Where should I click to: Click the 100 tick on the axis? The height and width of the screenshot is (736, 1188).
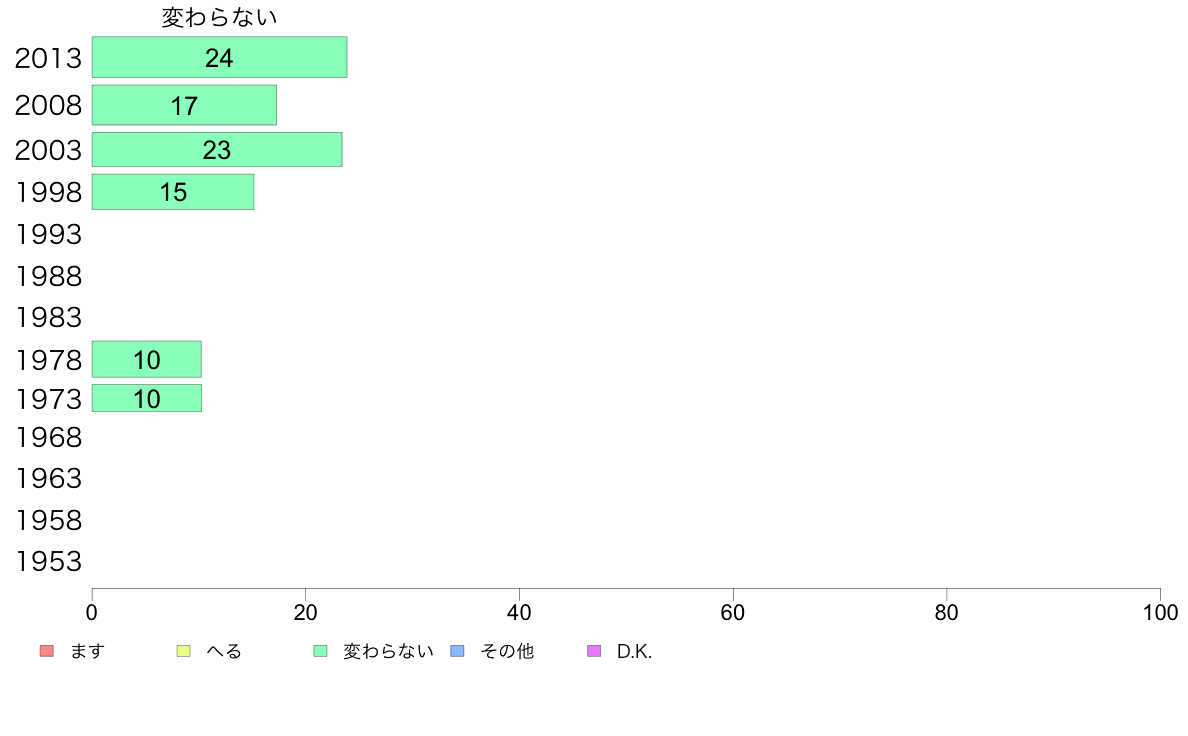click(1160, 612)
